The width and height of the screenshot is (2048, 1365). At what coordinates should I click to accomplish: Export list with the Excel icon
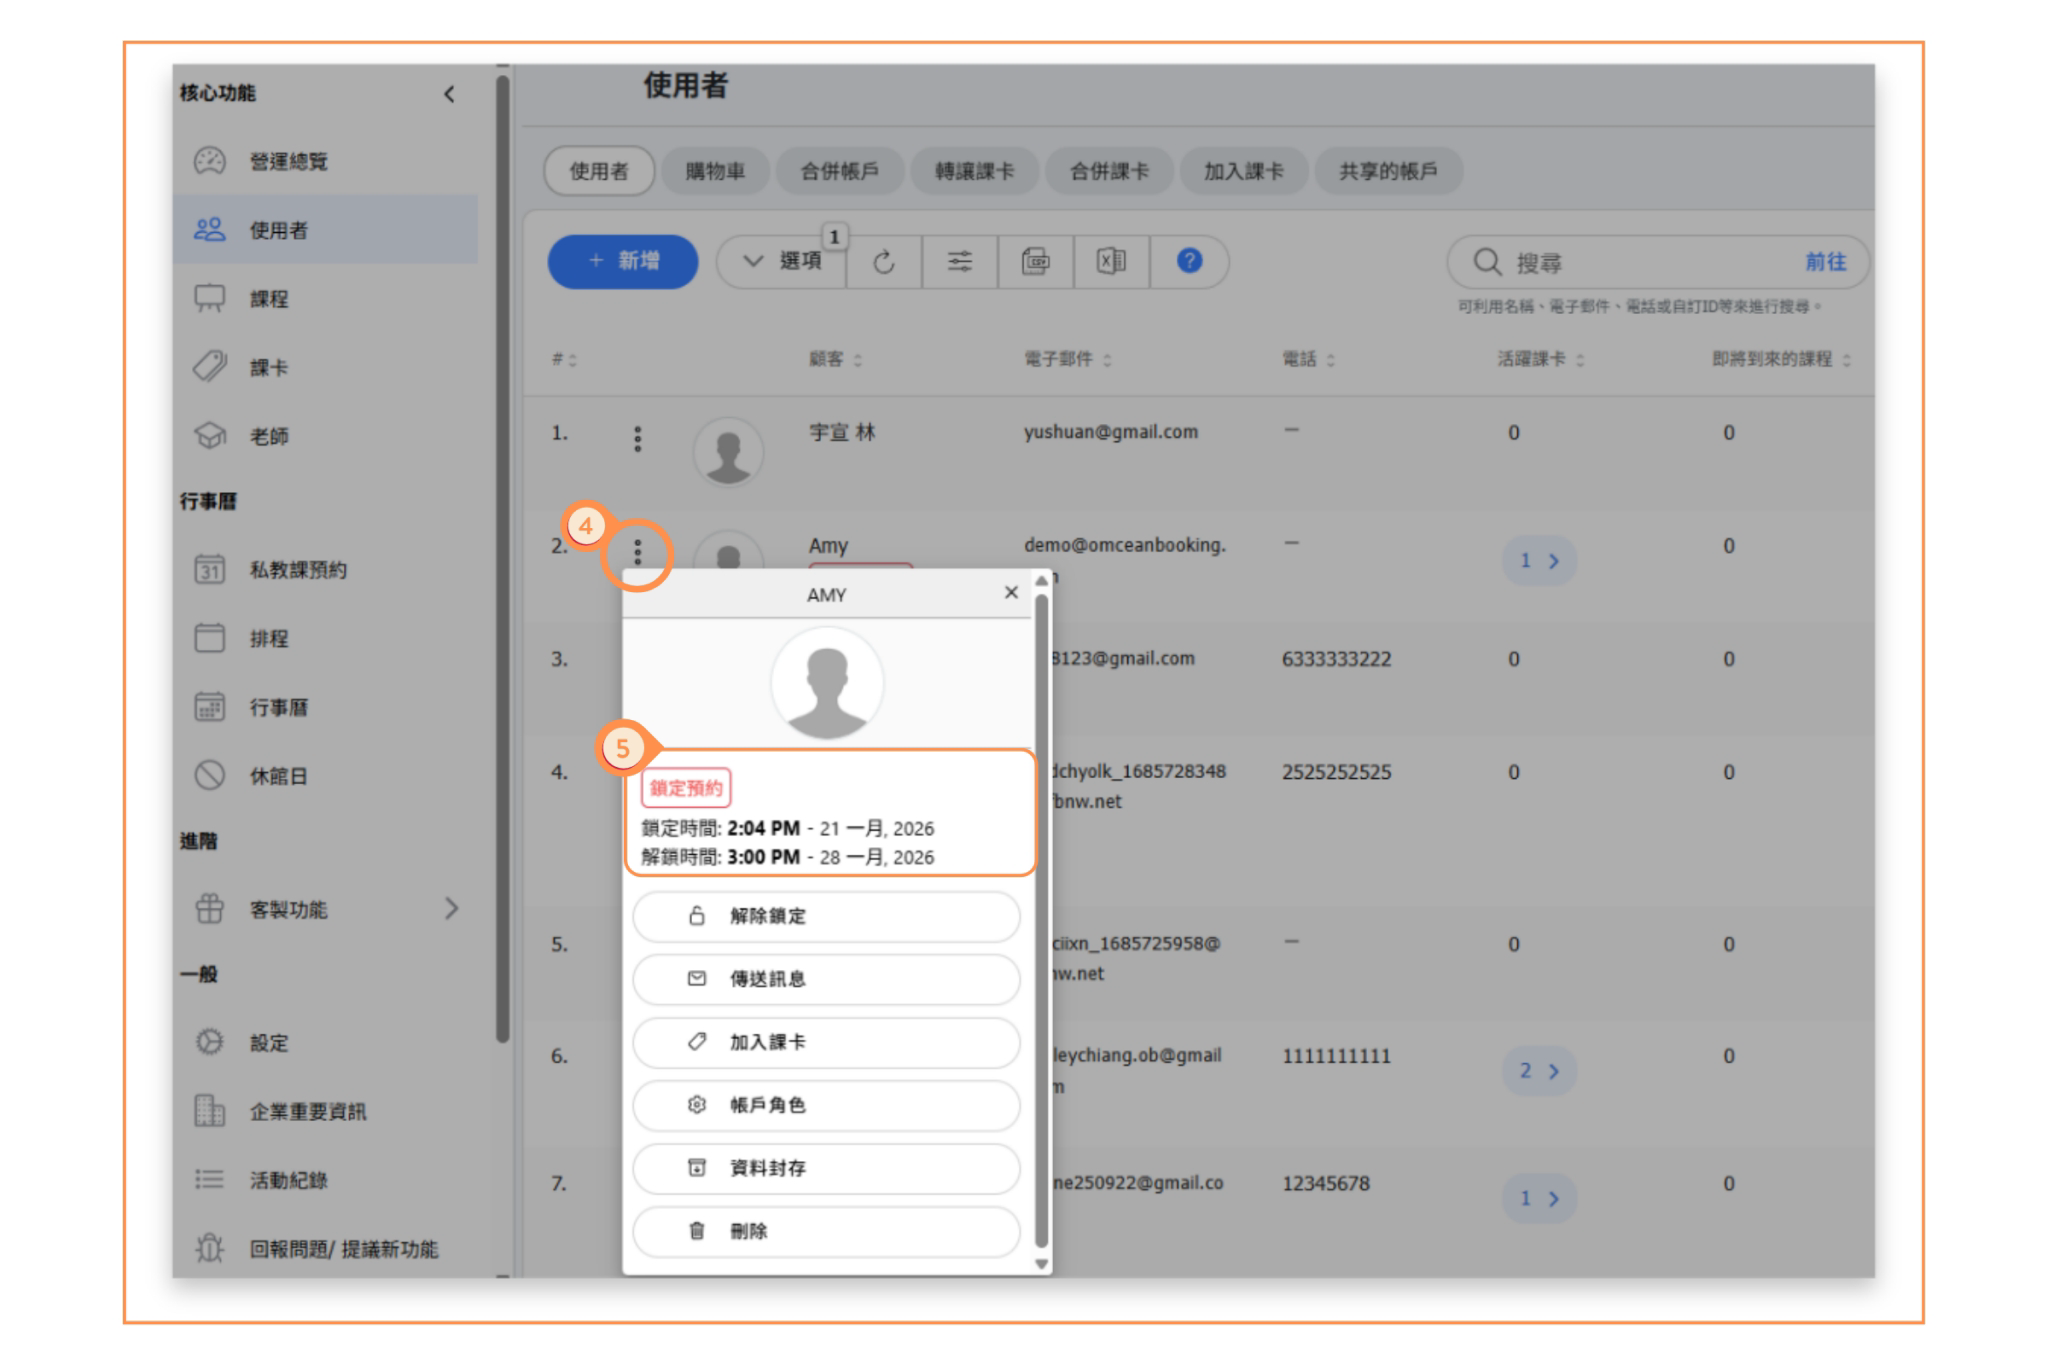1111,262
